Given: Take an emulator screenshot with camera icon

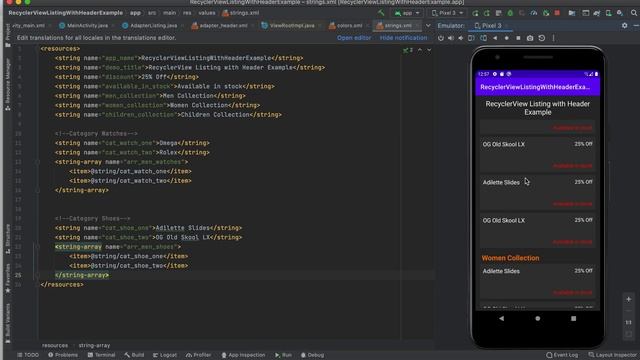Looking at the screenshot, I should click(x=530, y=38).
